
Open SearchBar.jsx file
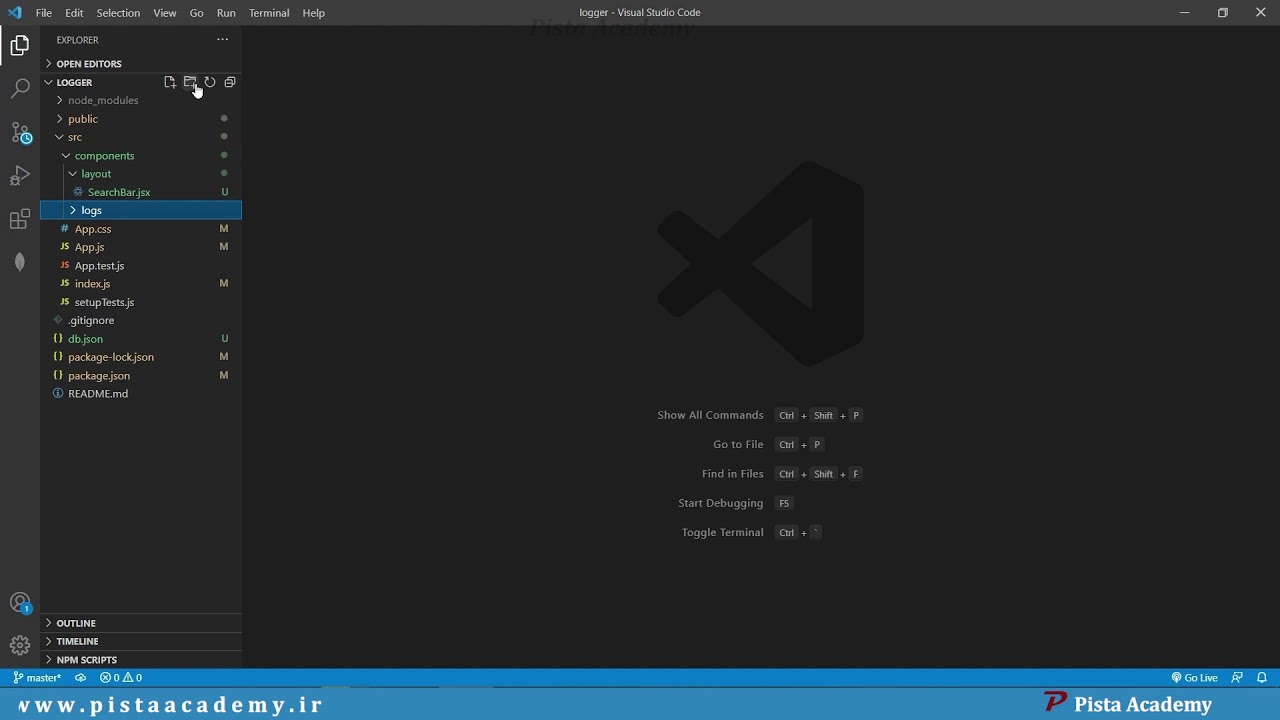click(141, 192)
